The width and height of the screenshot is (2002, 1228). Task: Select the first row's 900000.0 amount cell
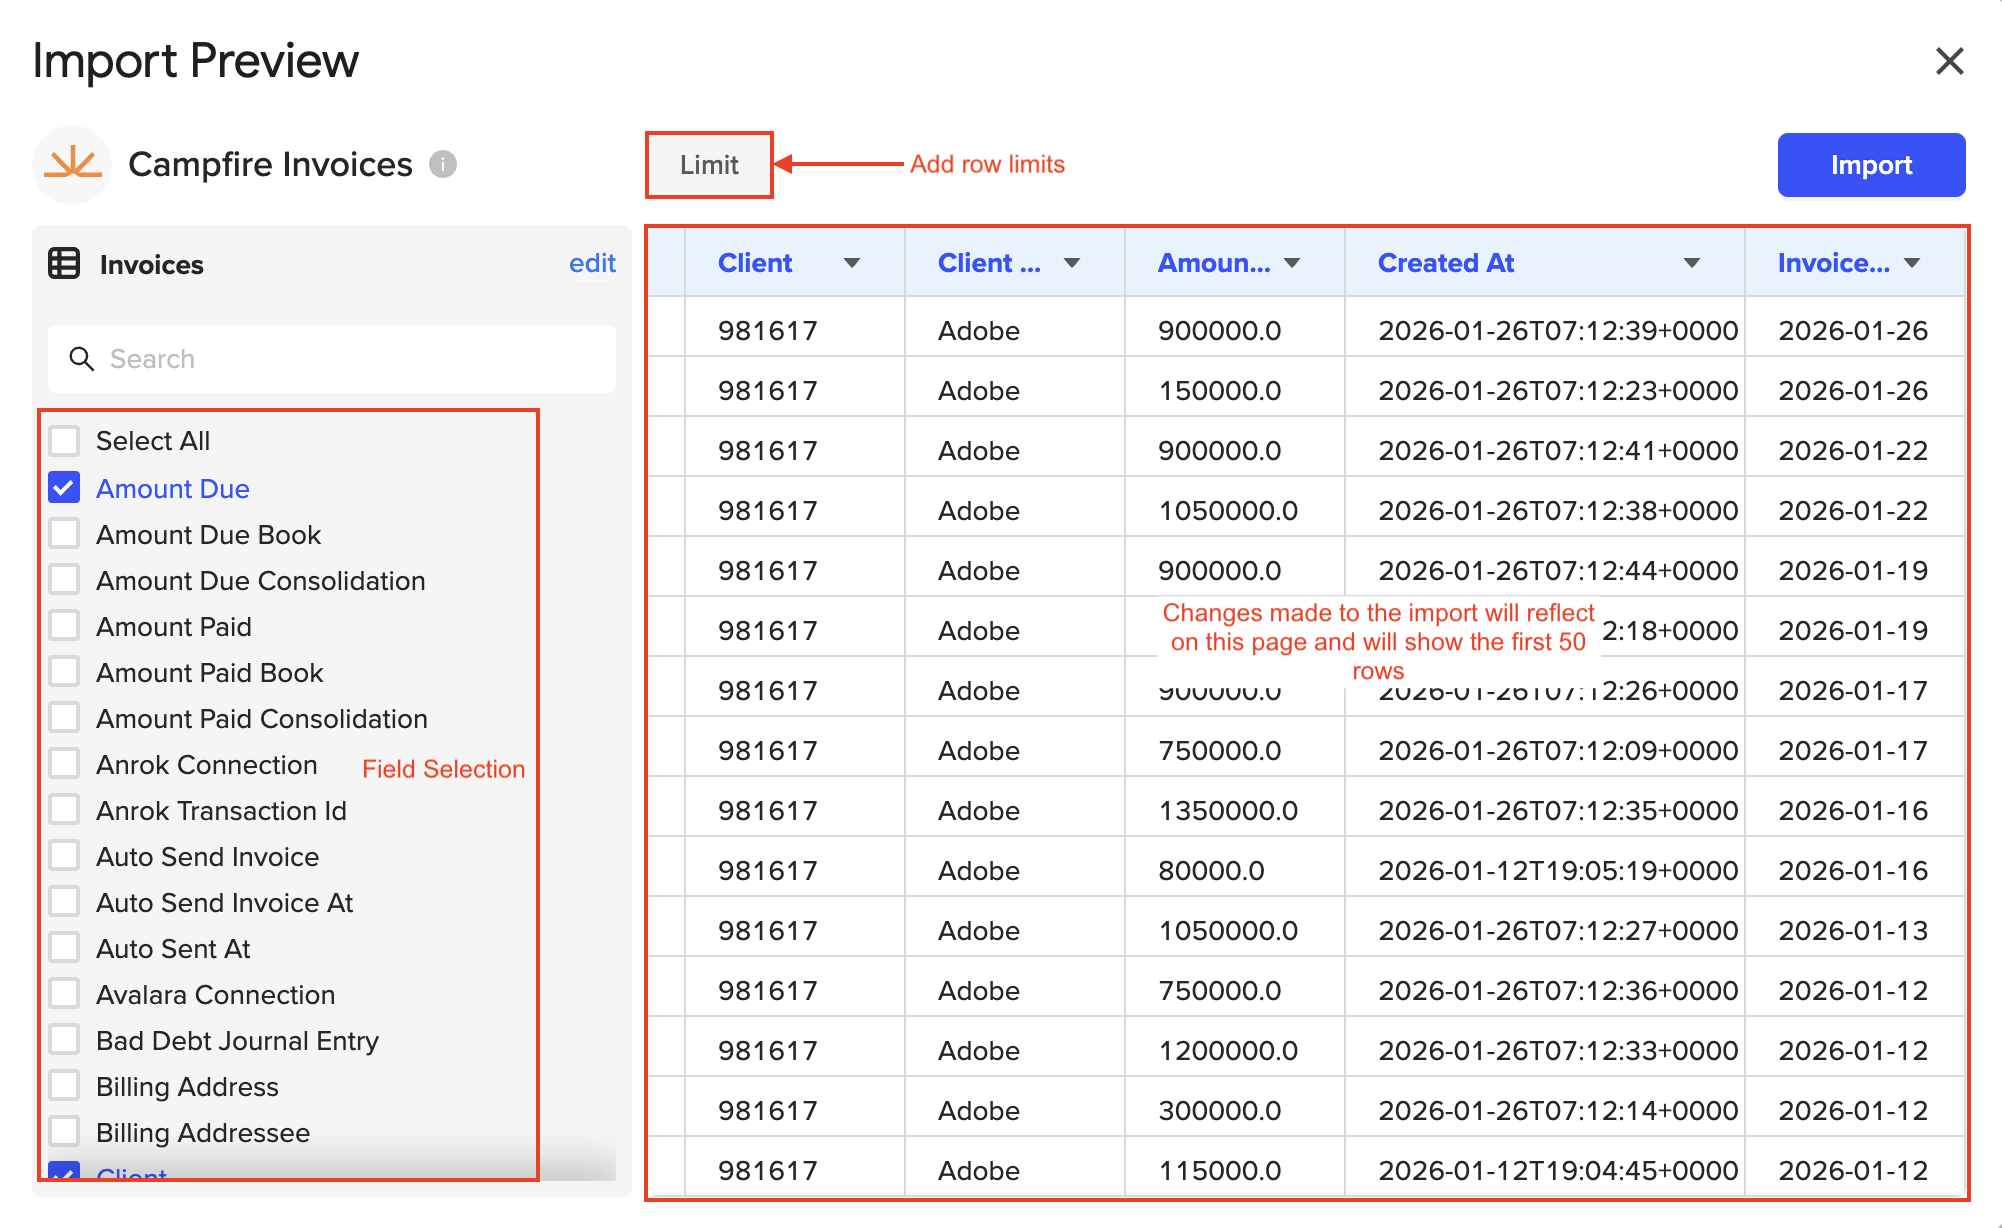point(1219,331)
